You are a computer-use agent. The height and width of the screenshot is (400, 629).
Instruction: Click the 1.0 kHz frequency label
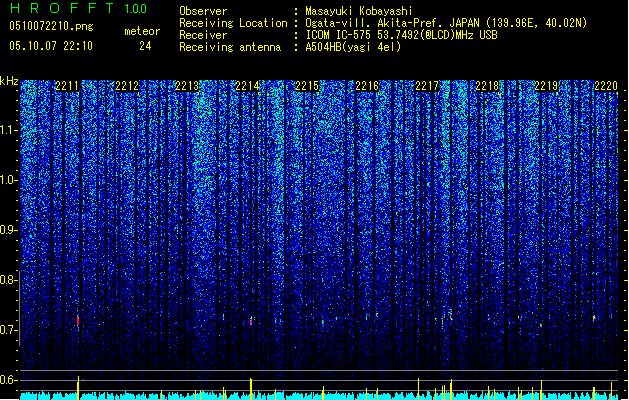(9, 180)
